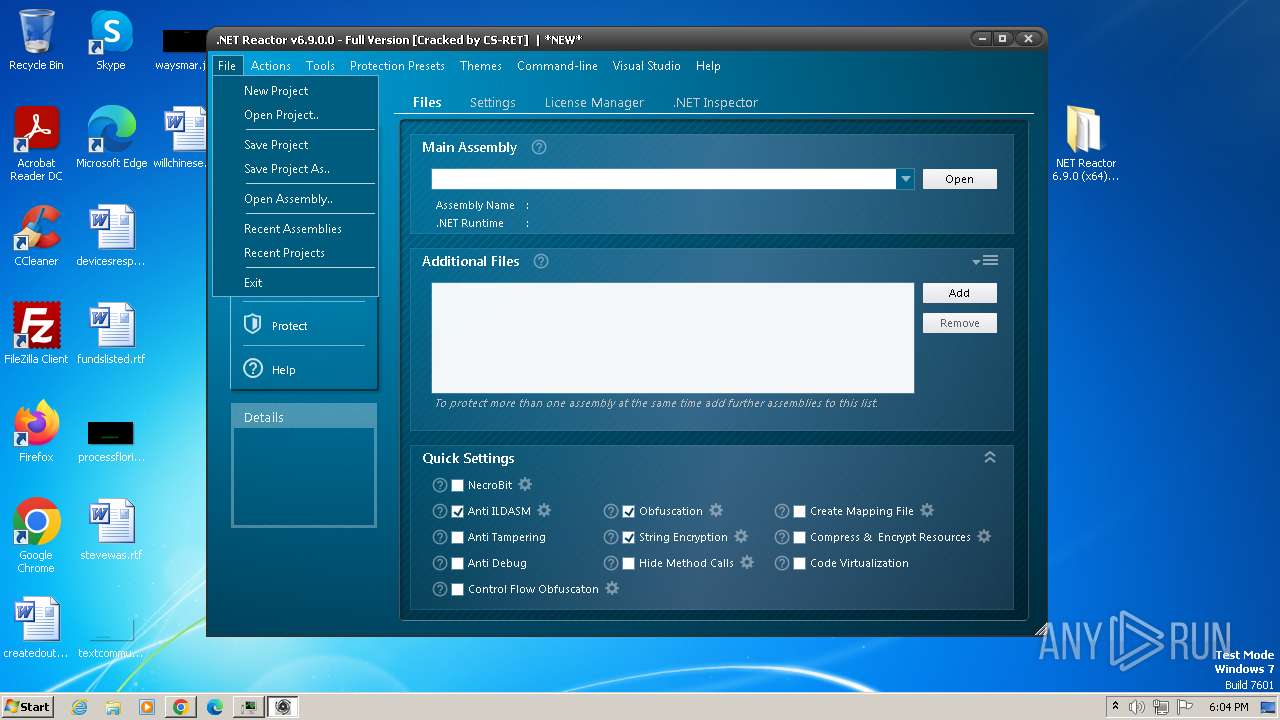Click the Windows Start button
1280x720 pixels.
[x=27, y=706]
